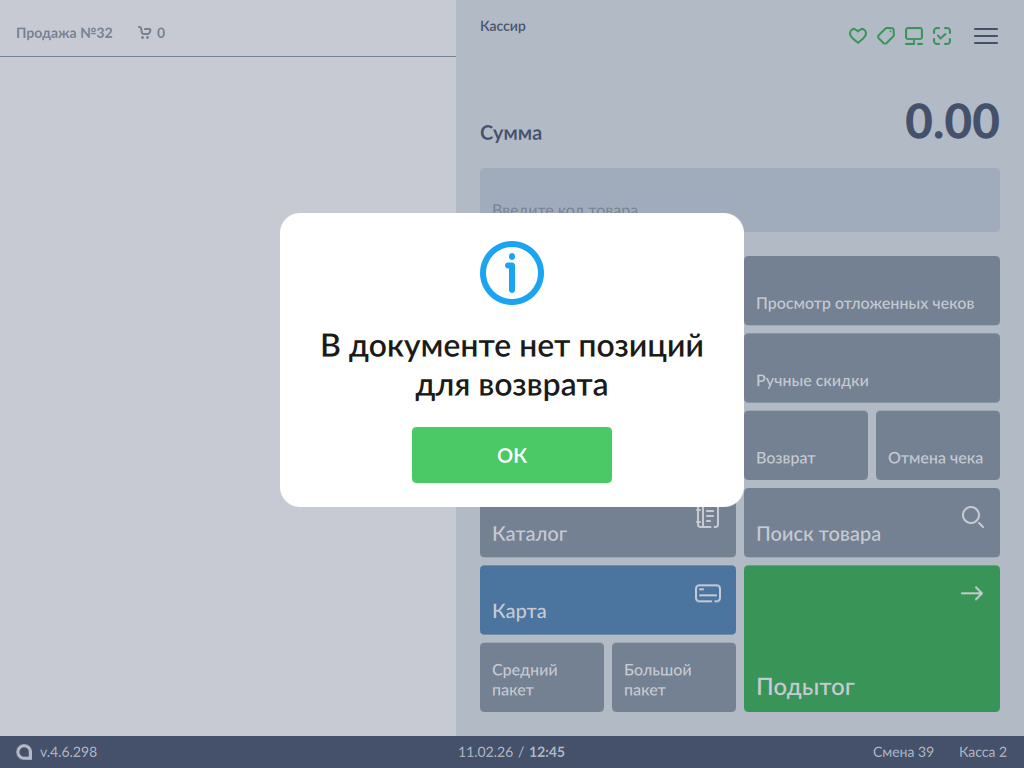Open the hamburger menu
Screen dimensions: 1024x768
click(986, 36)
